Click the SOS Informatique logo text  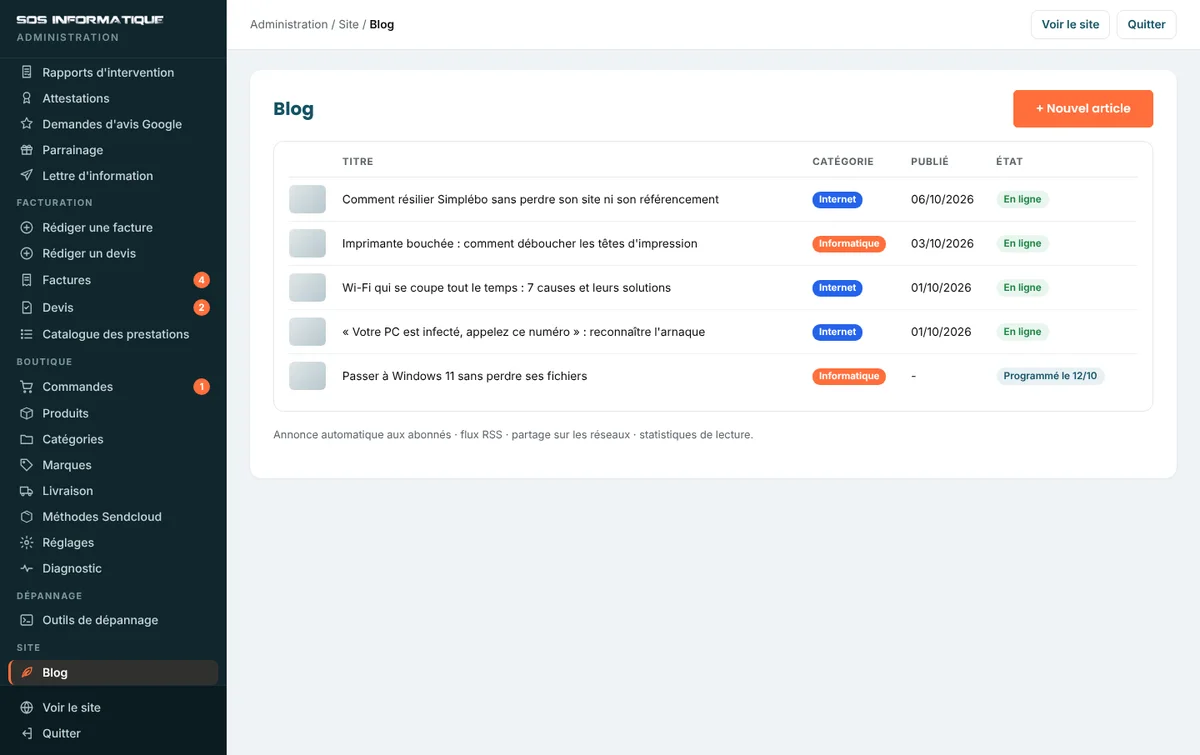click(90, 20)
